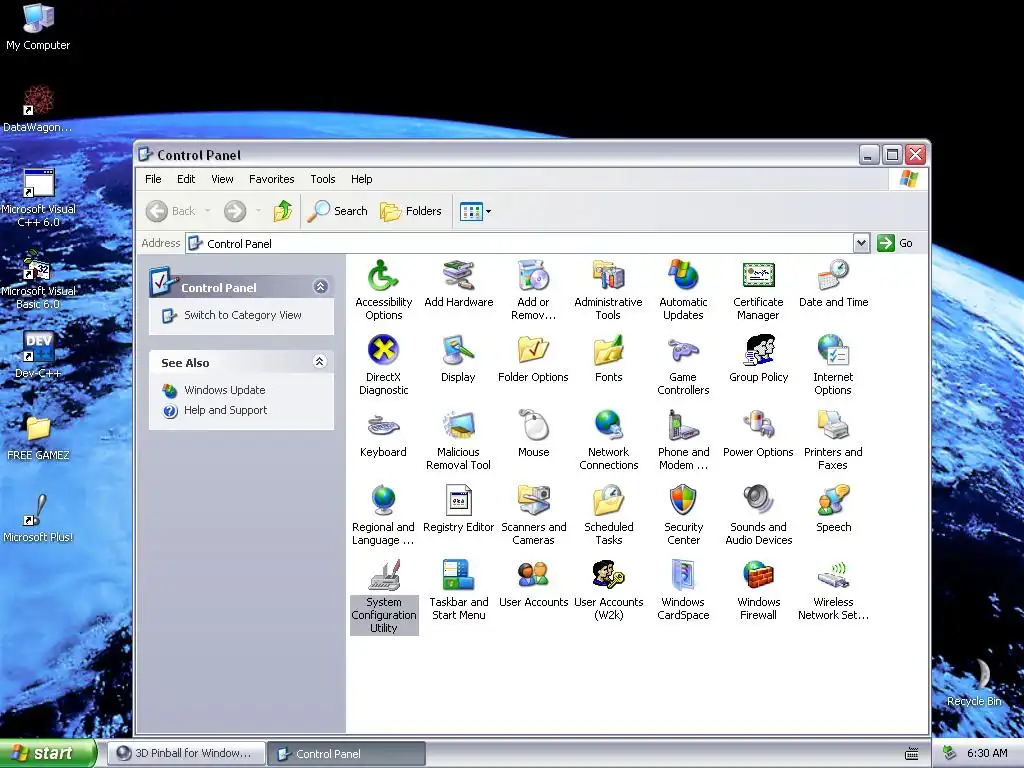This screenshot has width=1024, height=768.
Task: Select the Mouse applet icon
Action: [534, 434]
